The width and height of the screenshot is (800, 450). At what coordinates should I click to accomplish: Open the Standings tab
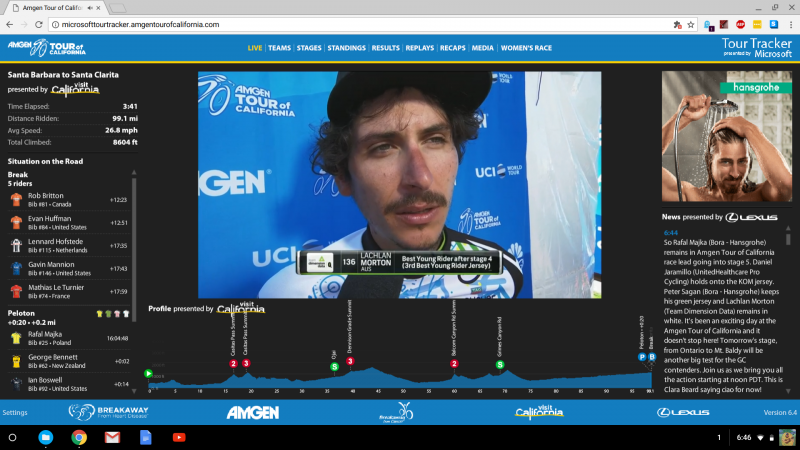pyautogui.click(x=346, y=48)
